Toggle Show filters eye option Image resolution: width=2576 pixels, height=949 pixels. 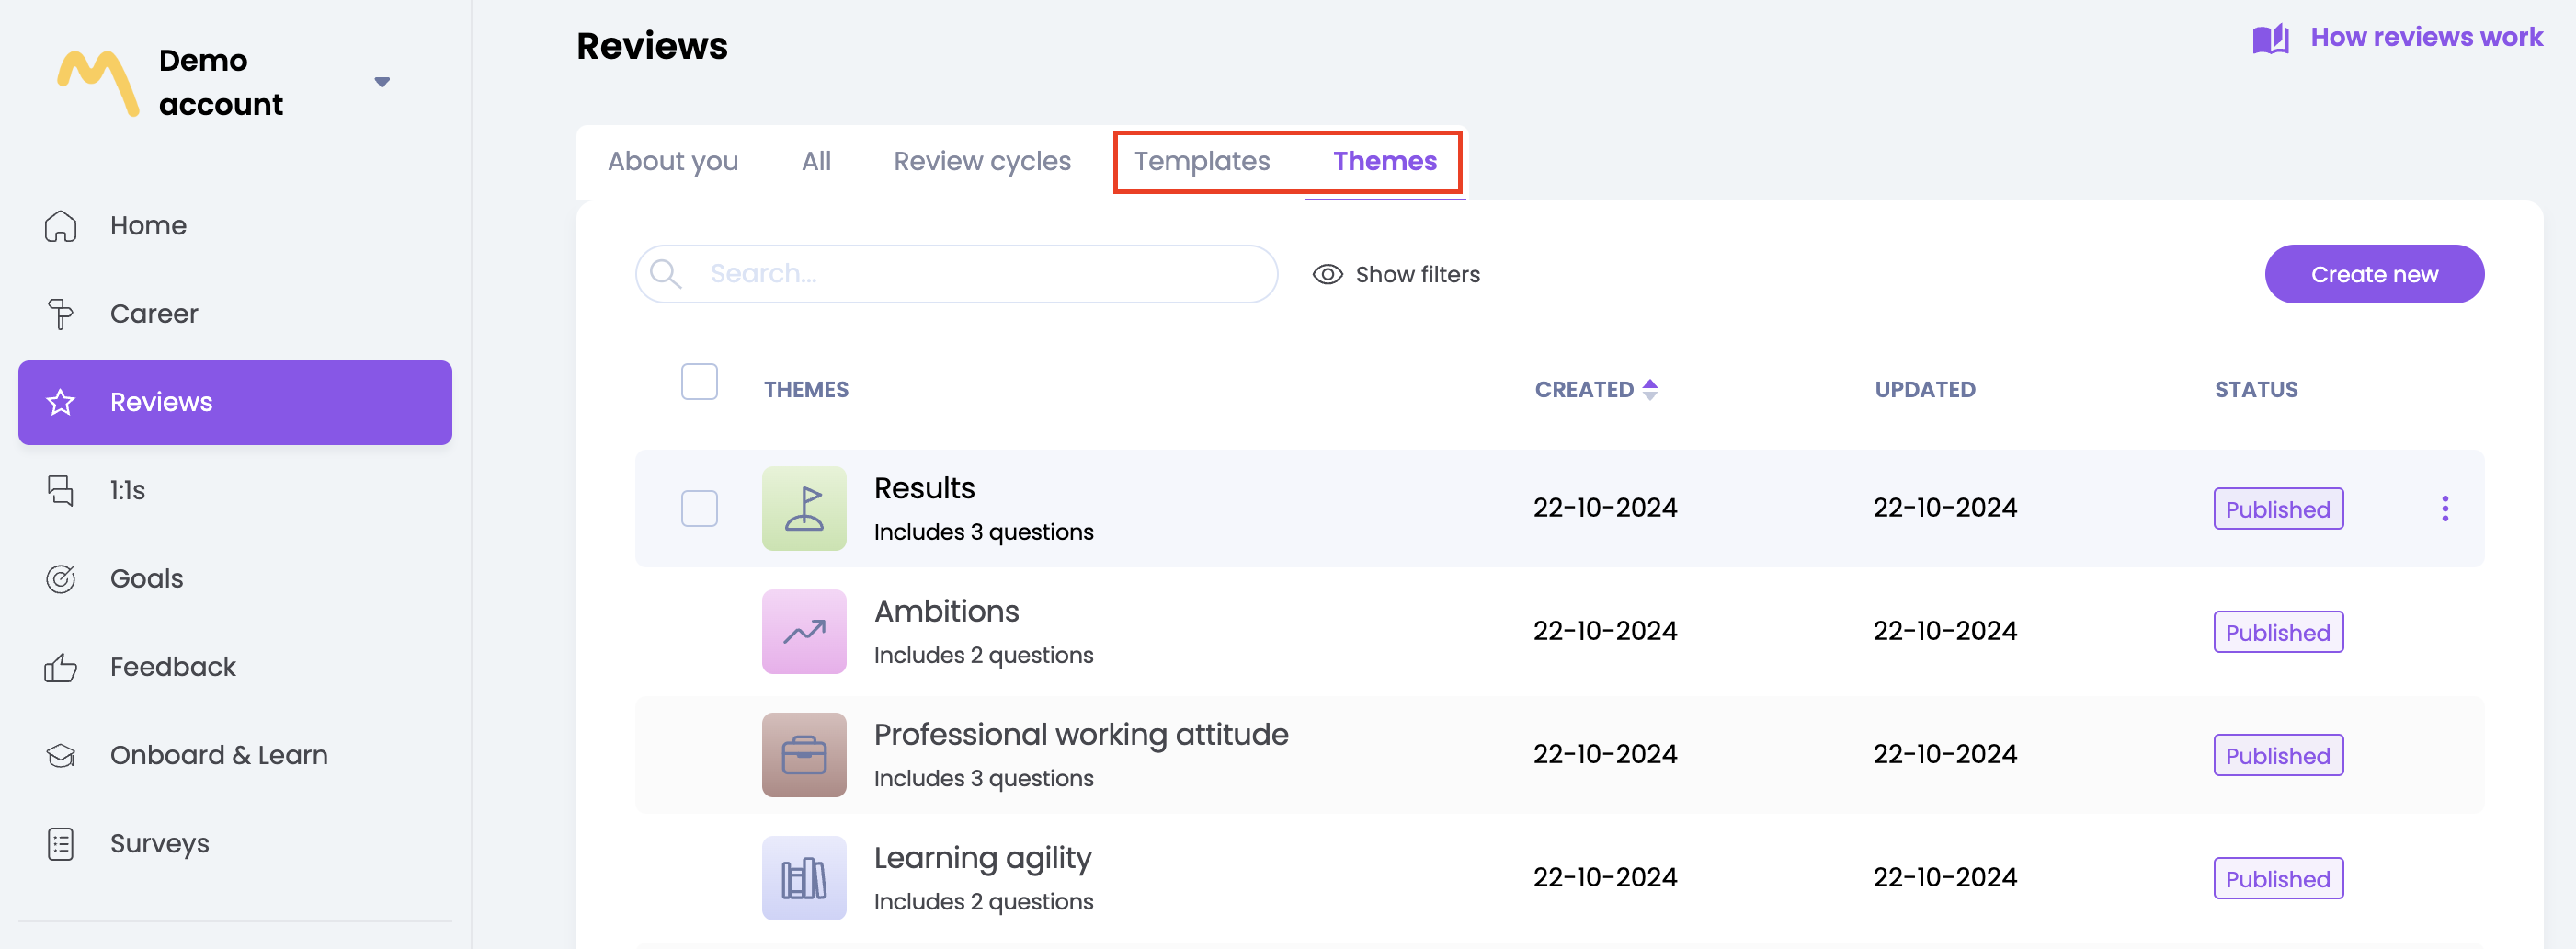1396,274
